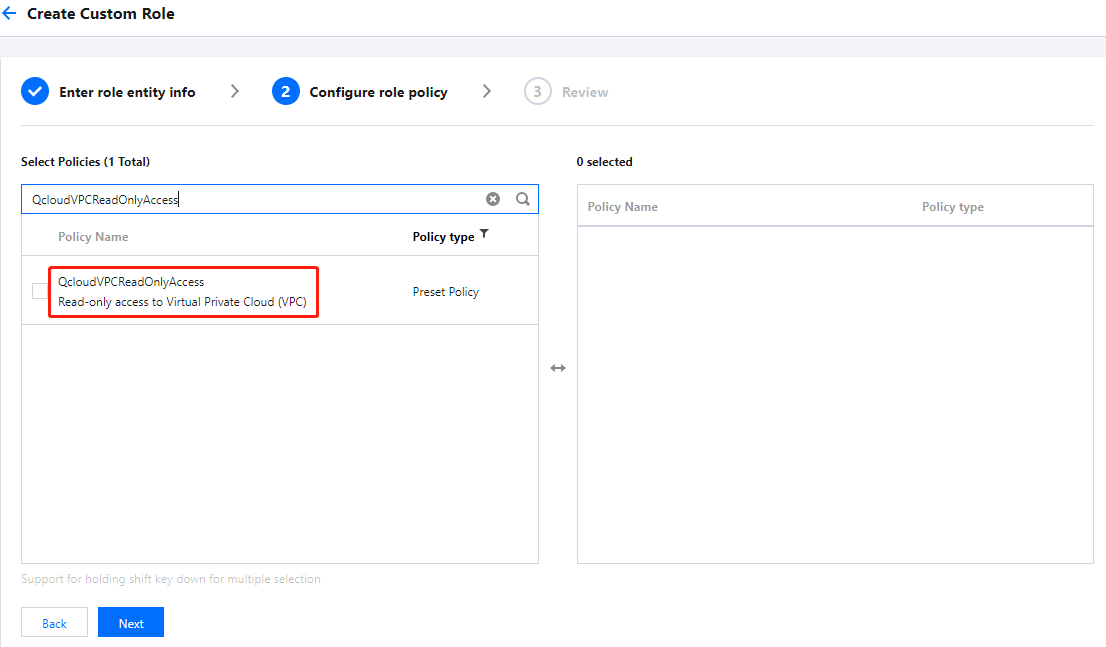Jump to the Review step label

tap(585, 92)
